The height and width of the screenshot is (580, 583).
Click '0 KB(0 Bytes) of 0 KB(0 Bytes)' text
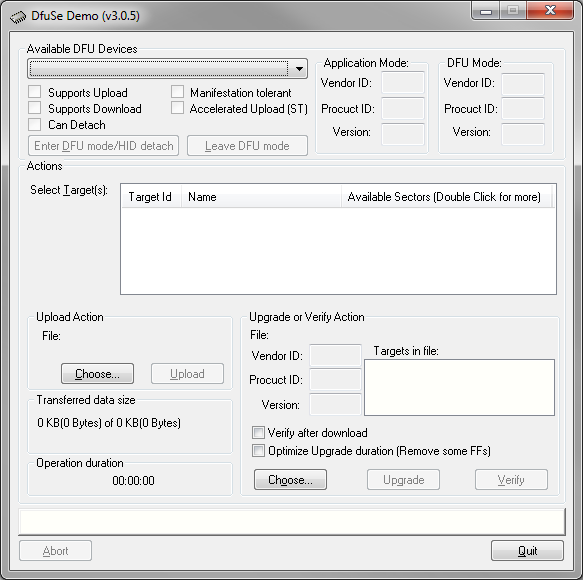(x=109, y=423)
